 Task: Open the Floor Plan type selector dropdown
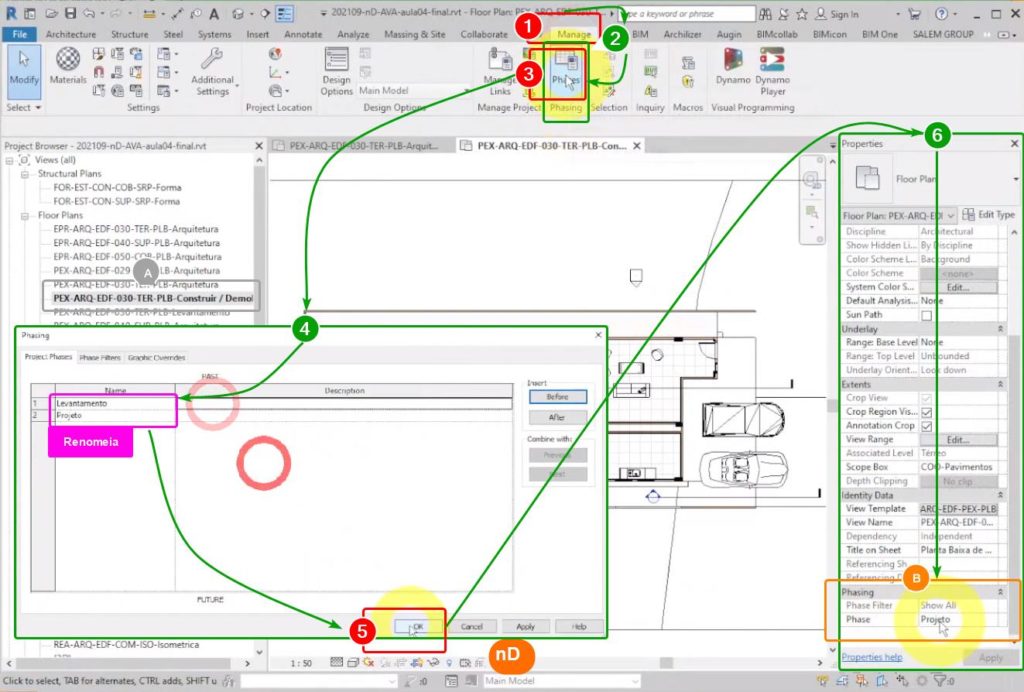coord(950,215)
